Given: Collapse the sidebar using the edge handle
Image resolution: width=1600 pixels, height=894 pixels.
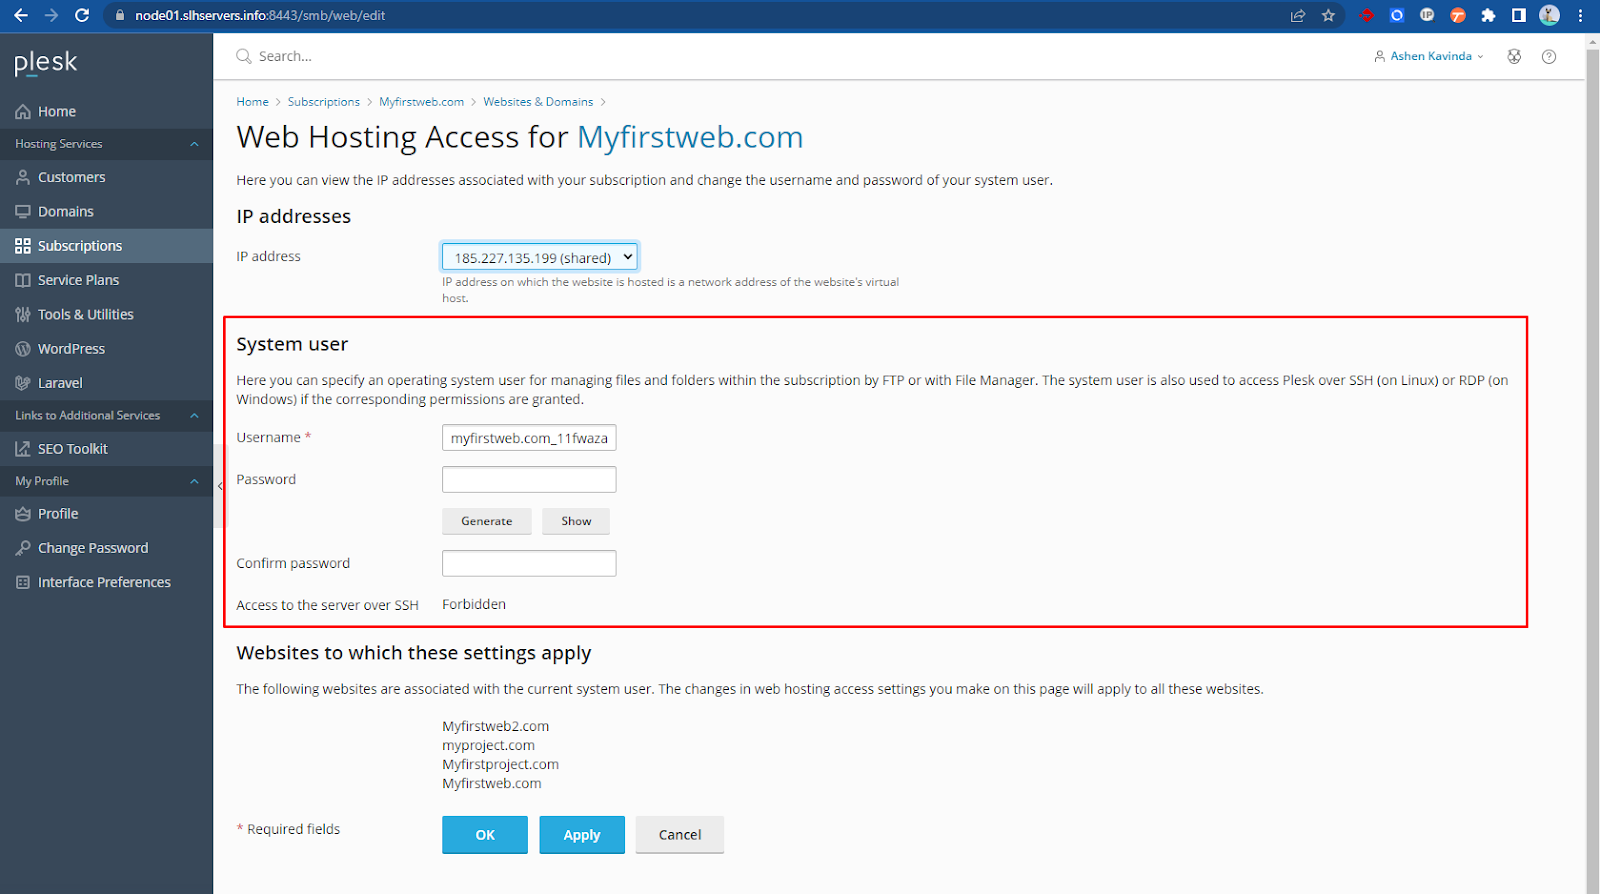Looking at the screenshot, I should (220, 486).
